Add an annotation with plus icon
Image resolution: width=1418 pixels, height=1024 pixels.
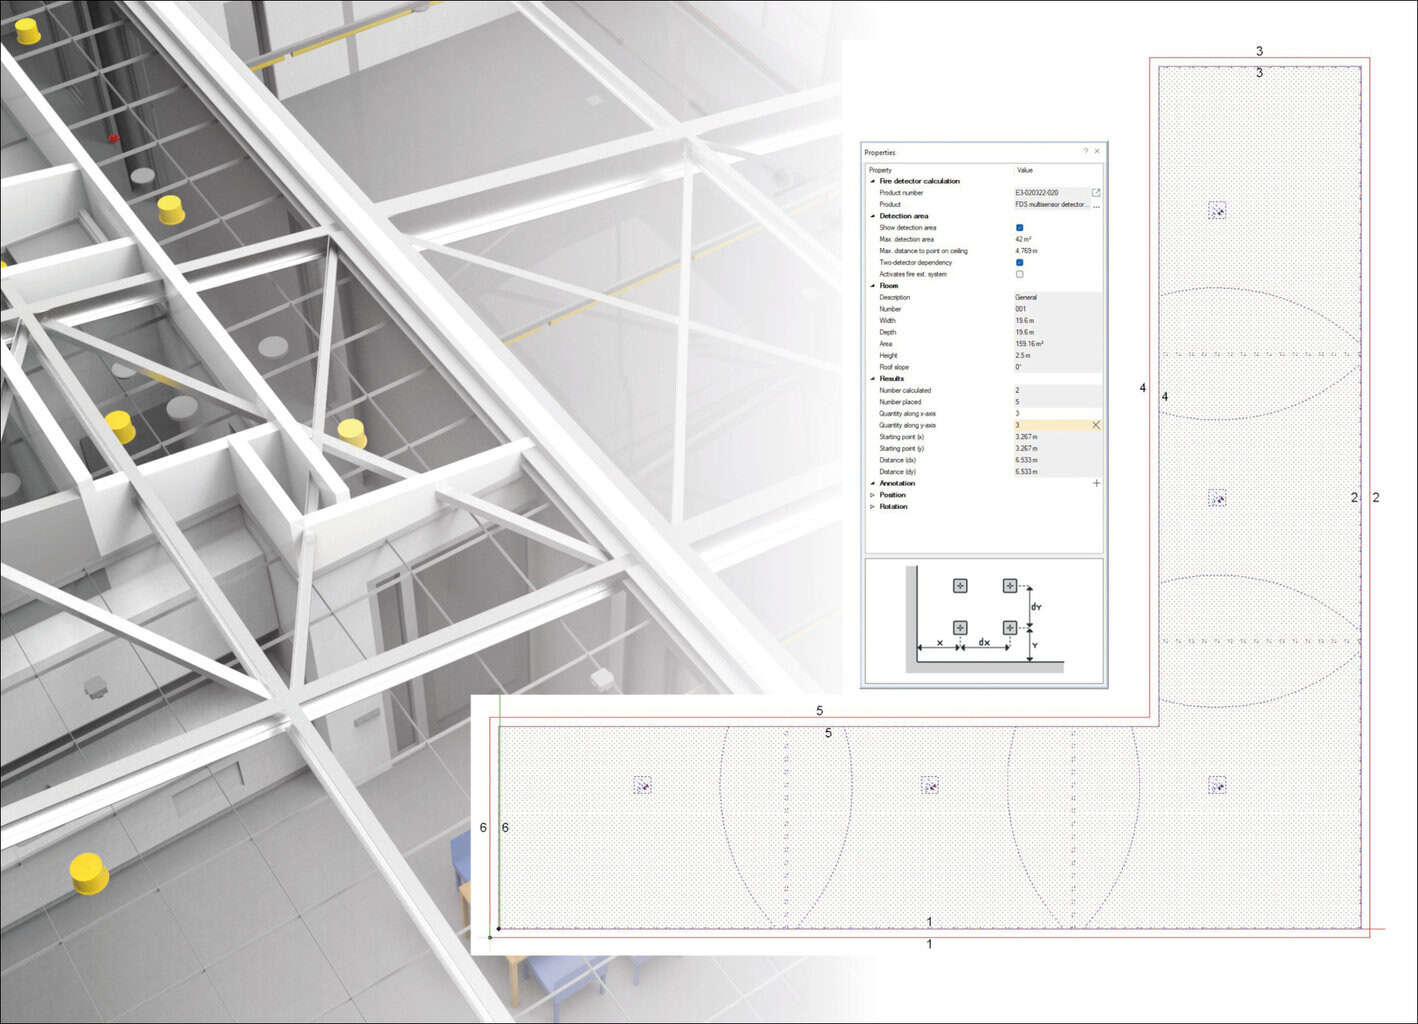1096,483
